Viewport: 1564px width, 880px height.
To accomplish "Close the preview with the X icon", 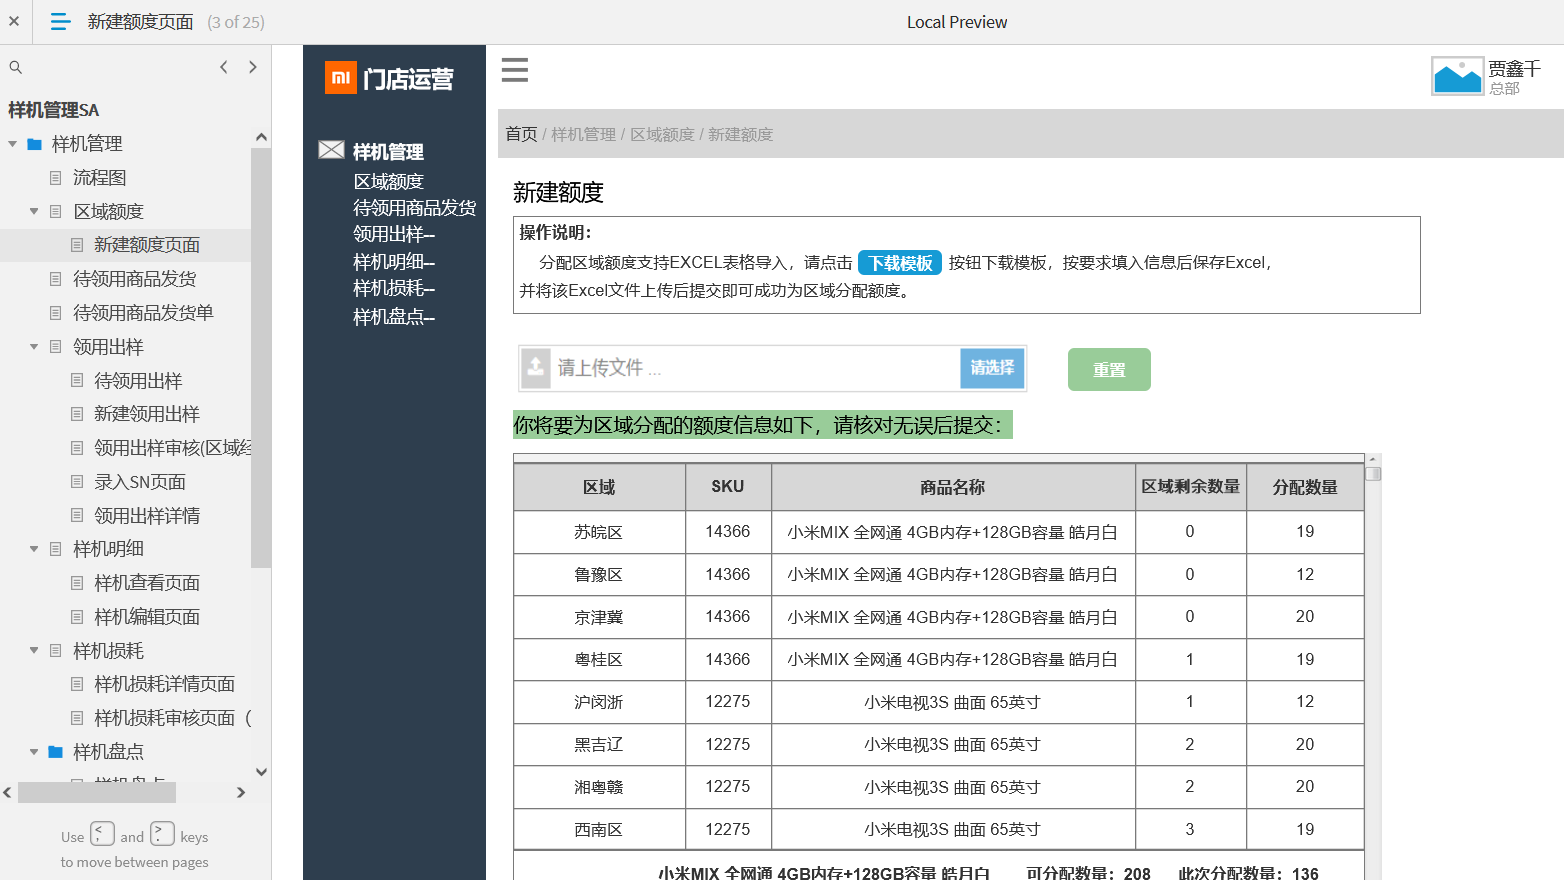I will coord(14,21).
